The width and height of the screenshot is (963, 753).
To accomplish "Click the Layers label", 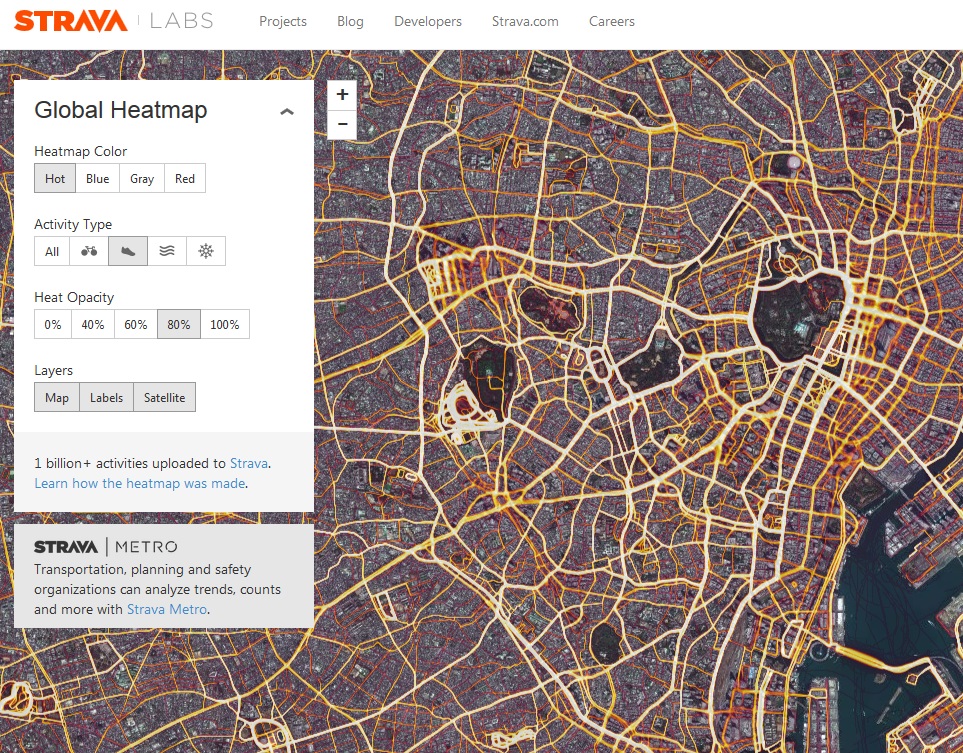I will coord(53,370).
